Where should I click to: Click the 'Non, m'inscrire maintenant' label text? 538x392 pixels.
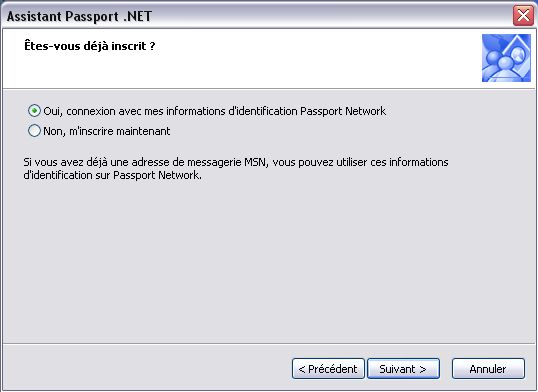(x=107, y=131)
